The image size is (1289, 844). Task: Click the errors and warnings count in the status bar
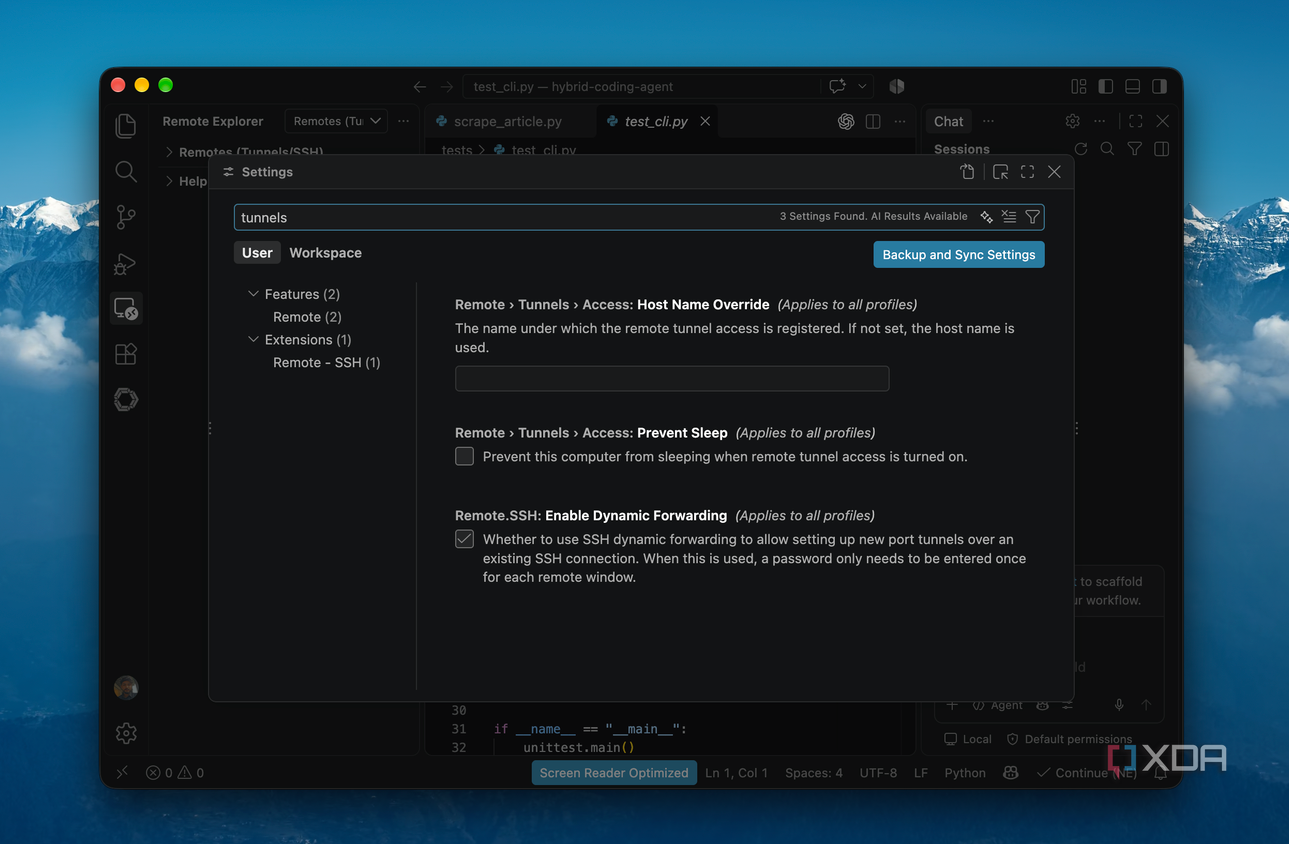point(175,773)
